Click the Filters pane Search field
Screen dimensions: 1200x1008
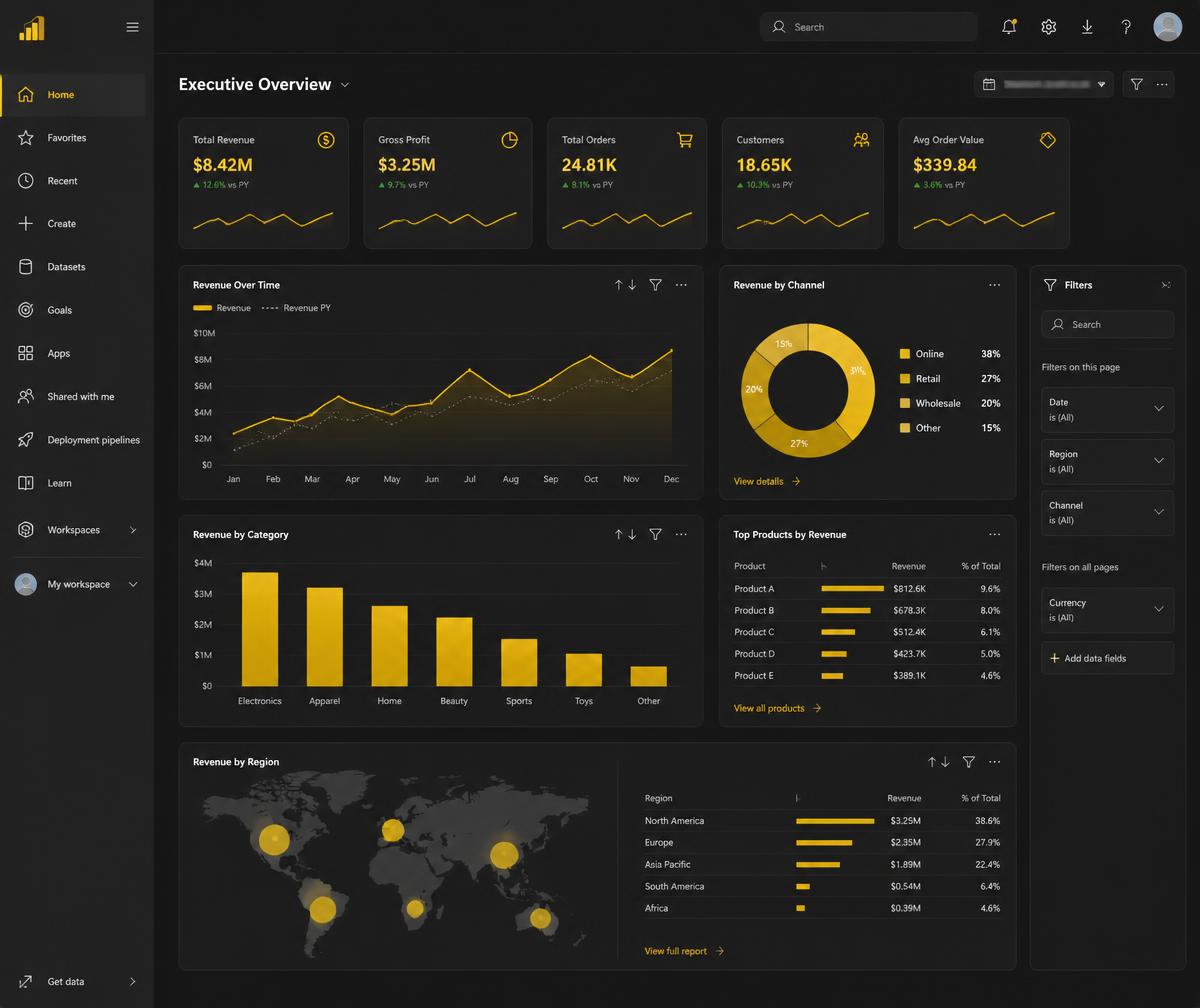pos(1108,324)
